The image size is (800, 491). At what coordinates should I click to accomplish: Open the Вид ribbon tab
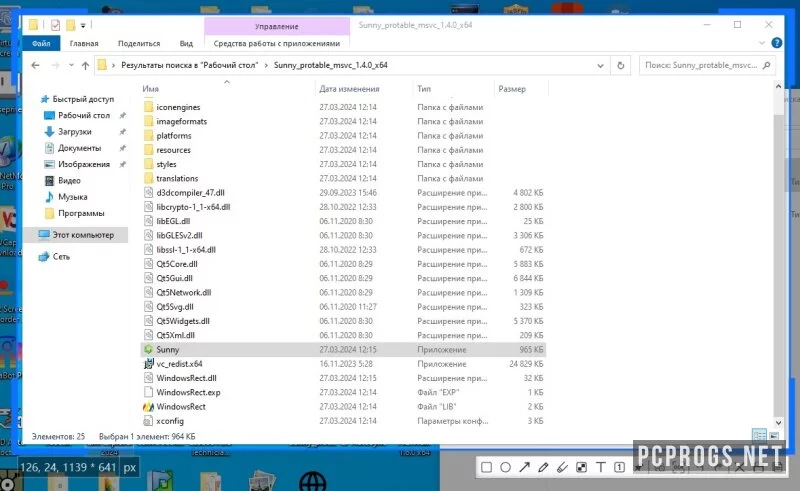pos(186,43)
